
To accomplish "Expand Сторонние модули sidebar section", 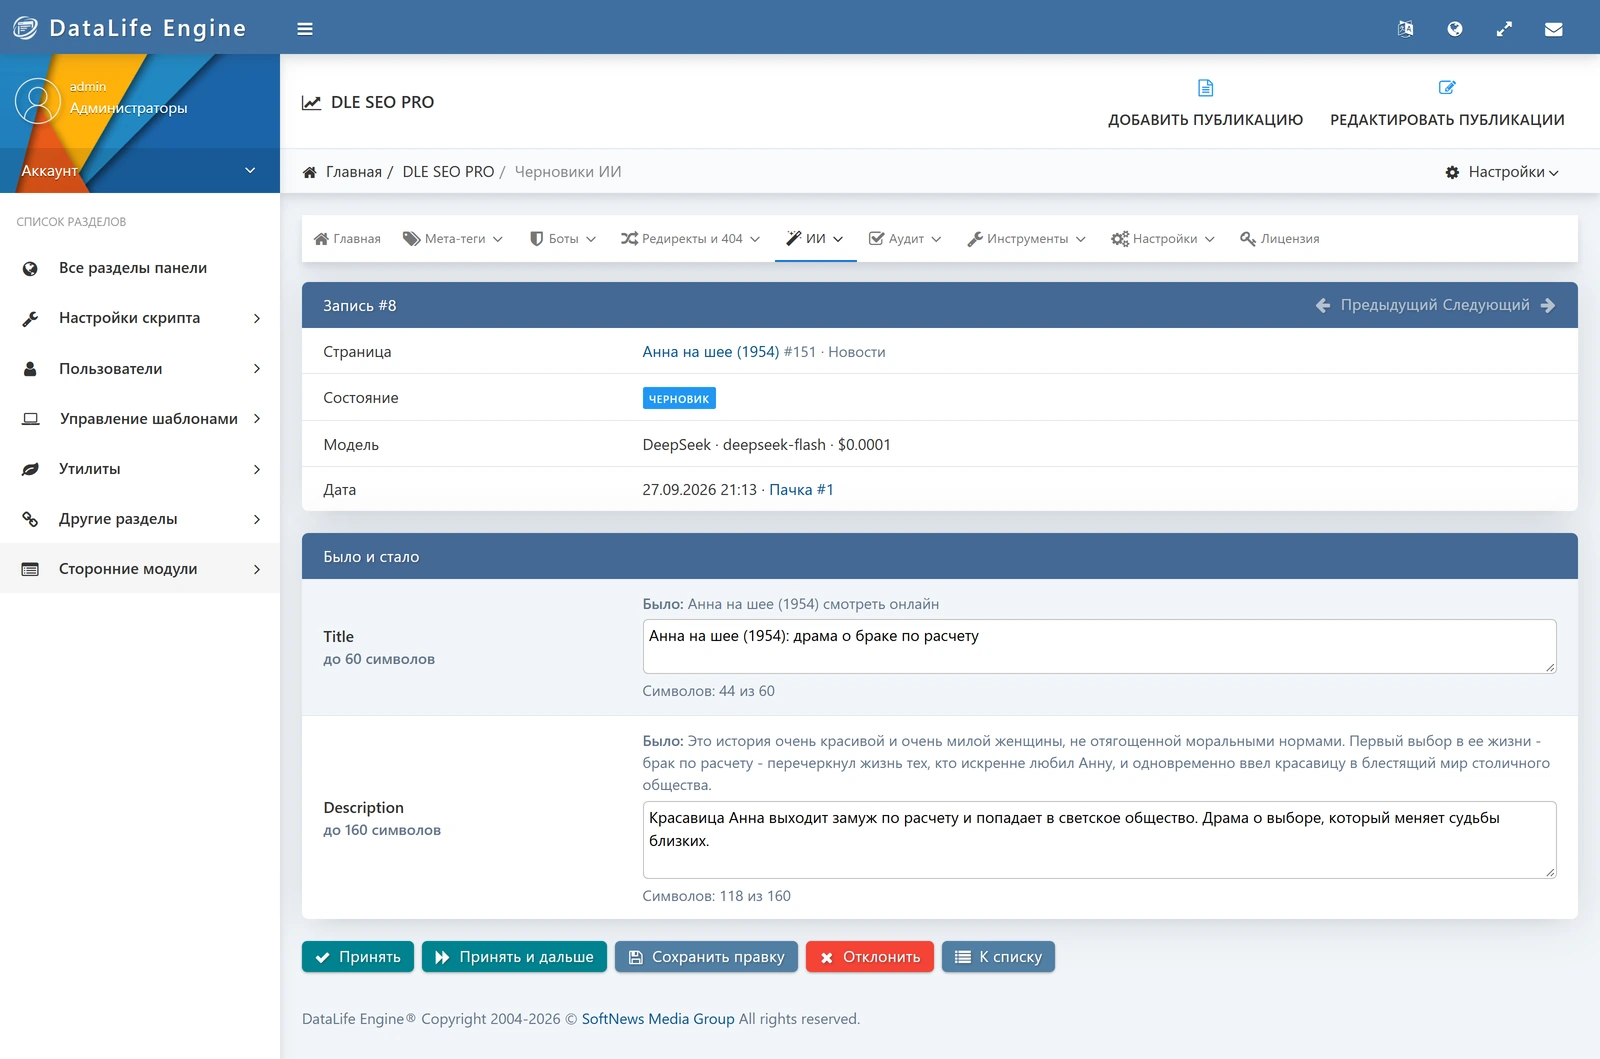I will 140,569.
